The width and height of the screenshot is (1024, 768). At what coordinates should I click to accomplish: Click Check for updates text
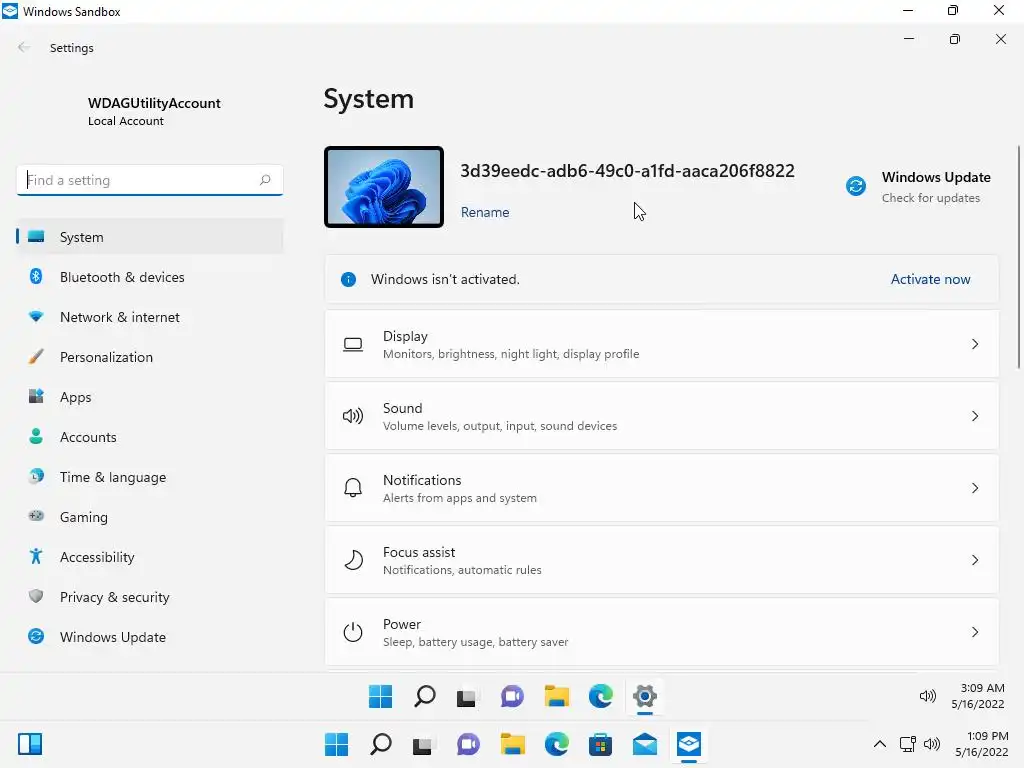click(930, 198)
